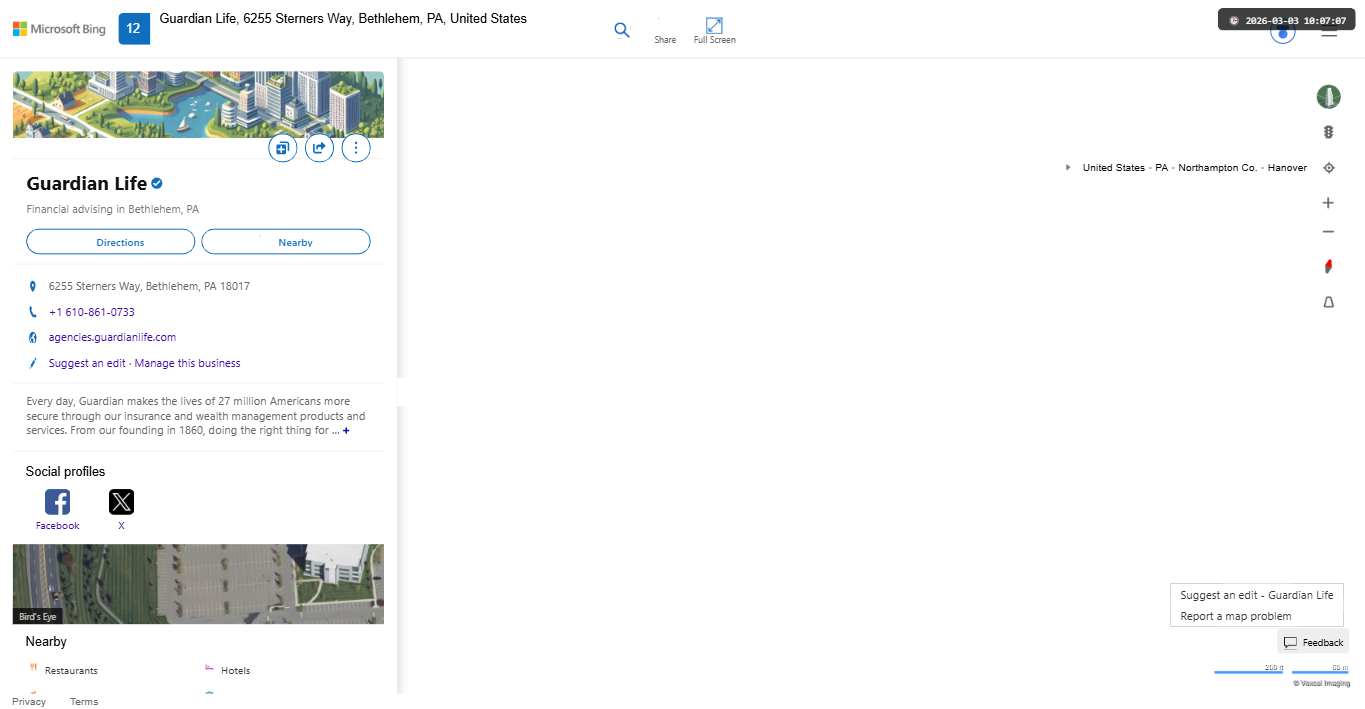
Task: Click the Nearby button
Action: (x=286, y=242)
